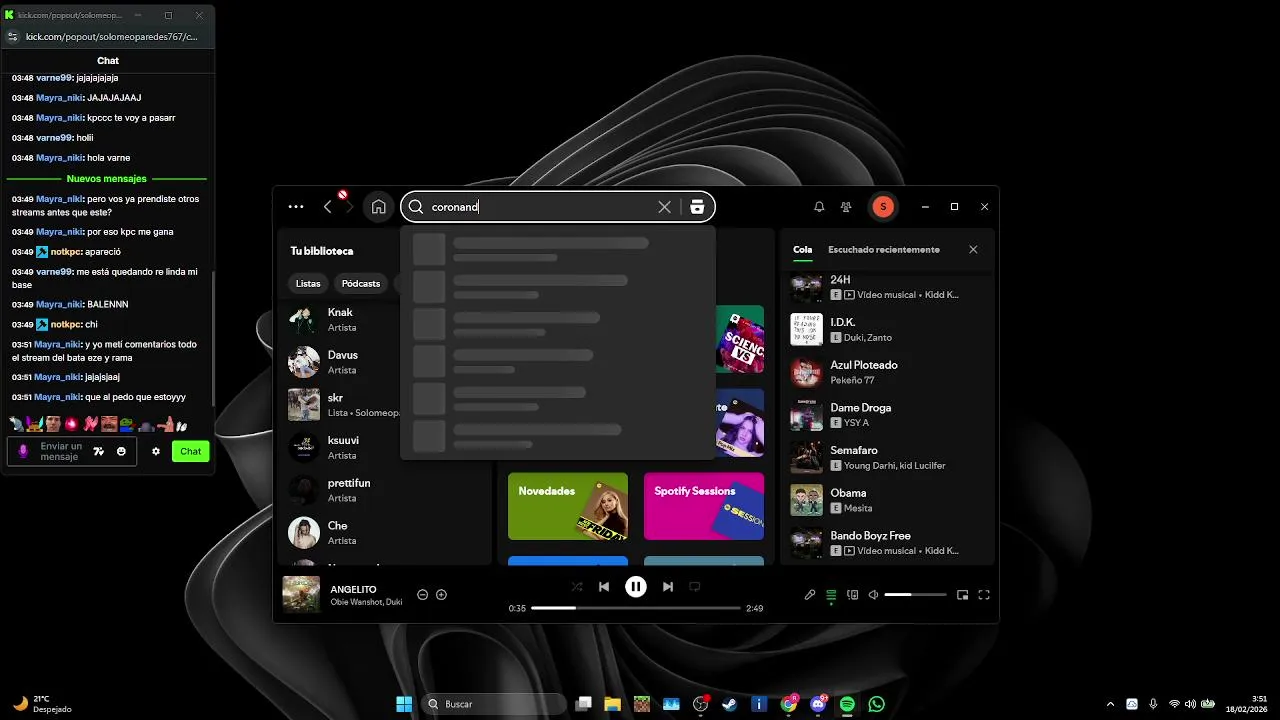Open ANGELITO song title link
This screenshot has height=720, width=1280.
[x=353, y=589]
